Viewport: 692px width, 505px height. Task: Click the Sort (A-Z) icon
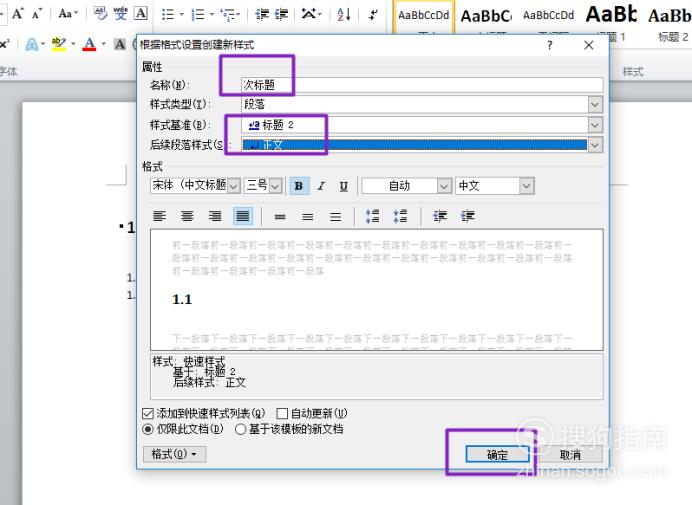click(x=344, y=15)
